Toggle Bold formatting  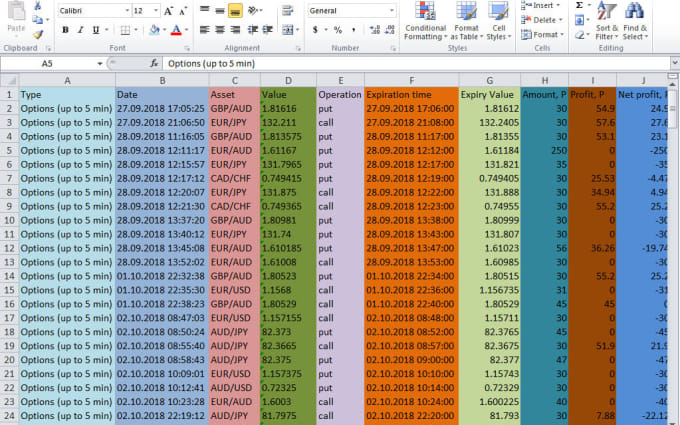[x=65, y=30]
